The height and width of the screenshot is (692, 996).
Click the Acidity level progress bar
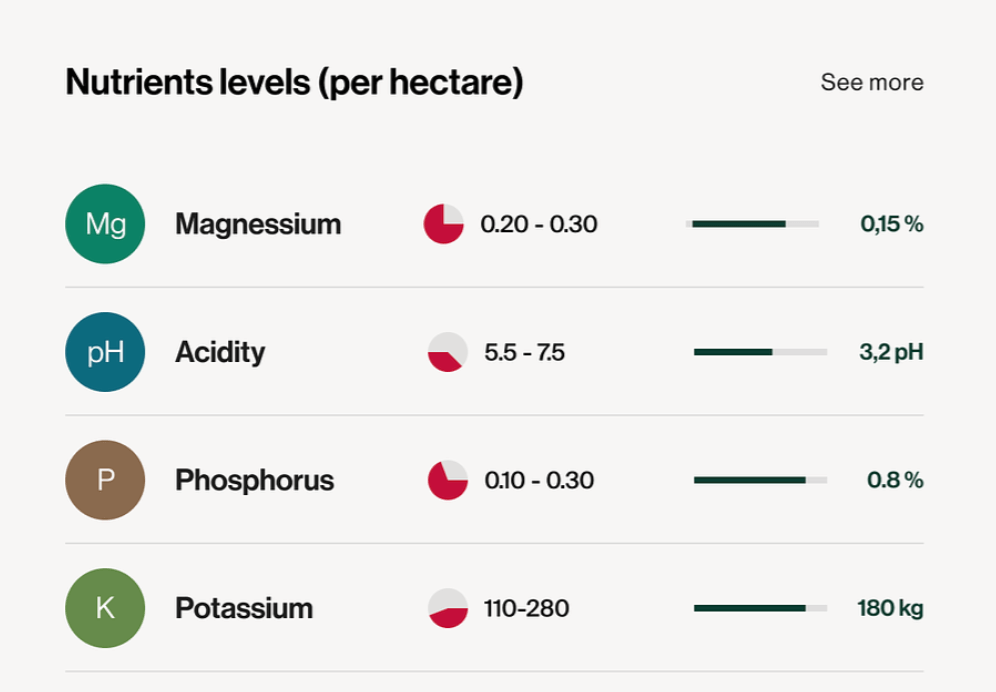coord(760,352)
